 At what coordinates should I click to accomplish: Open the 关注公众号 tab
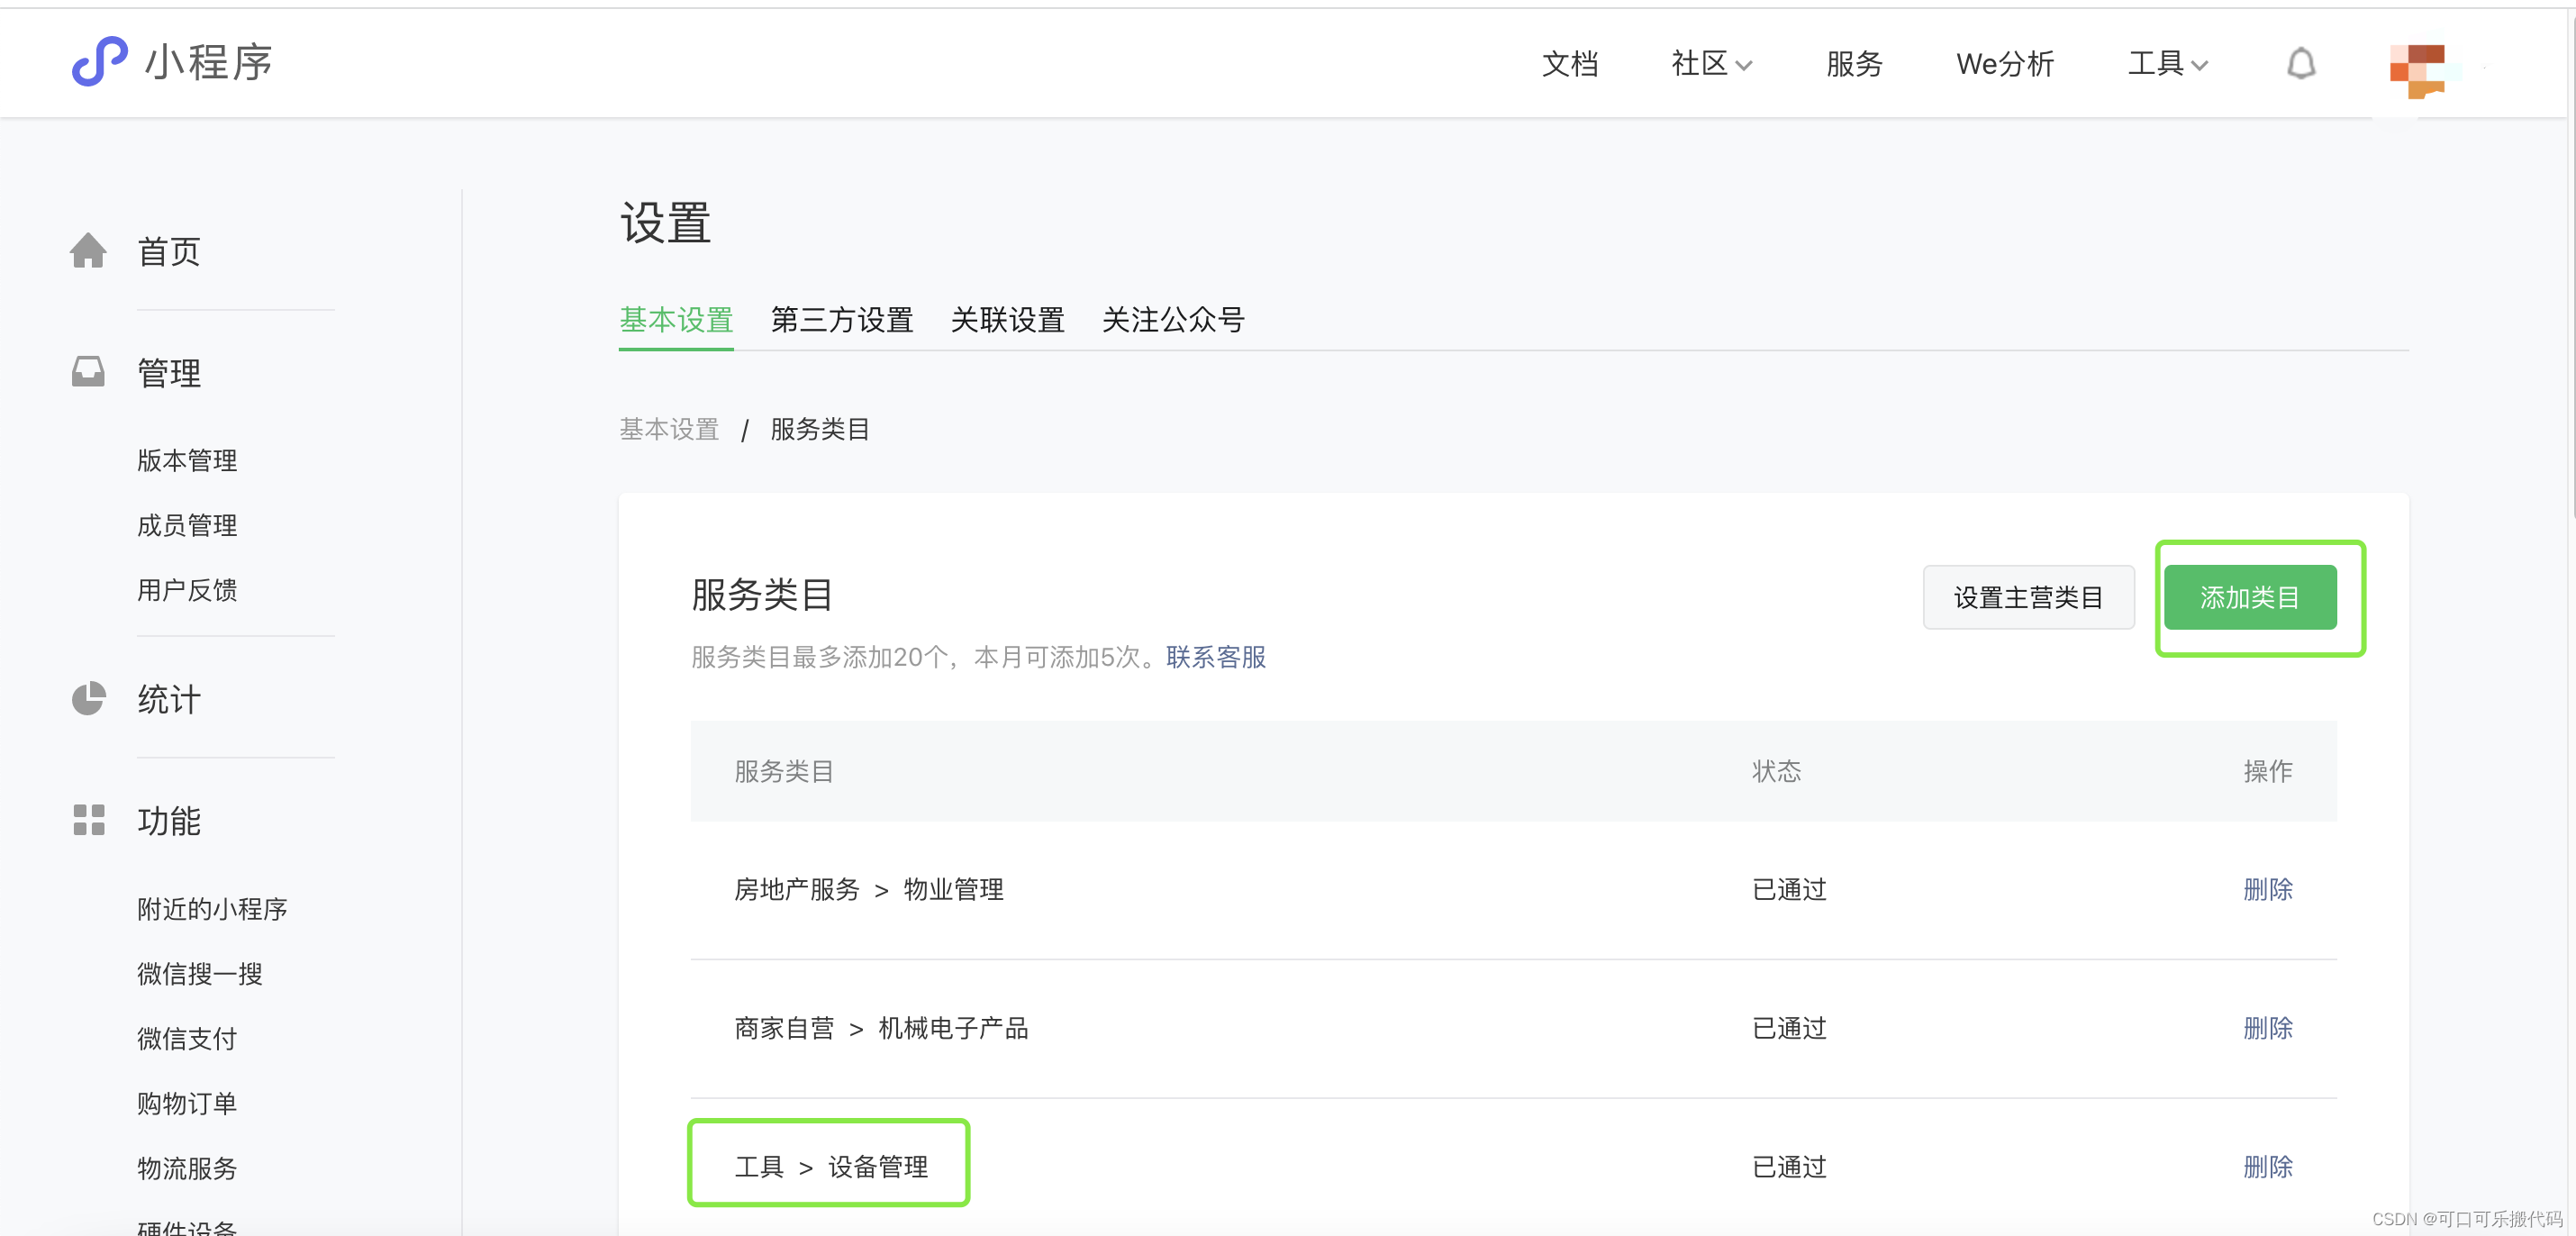(x=1172, y=320)
